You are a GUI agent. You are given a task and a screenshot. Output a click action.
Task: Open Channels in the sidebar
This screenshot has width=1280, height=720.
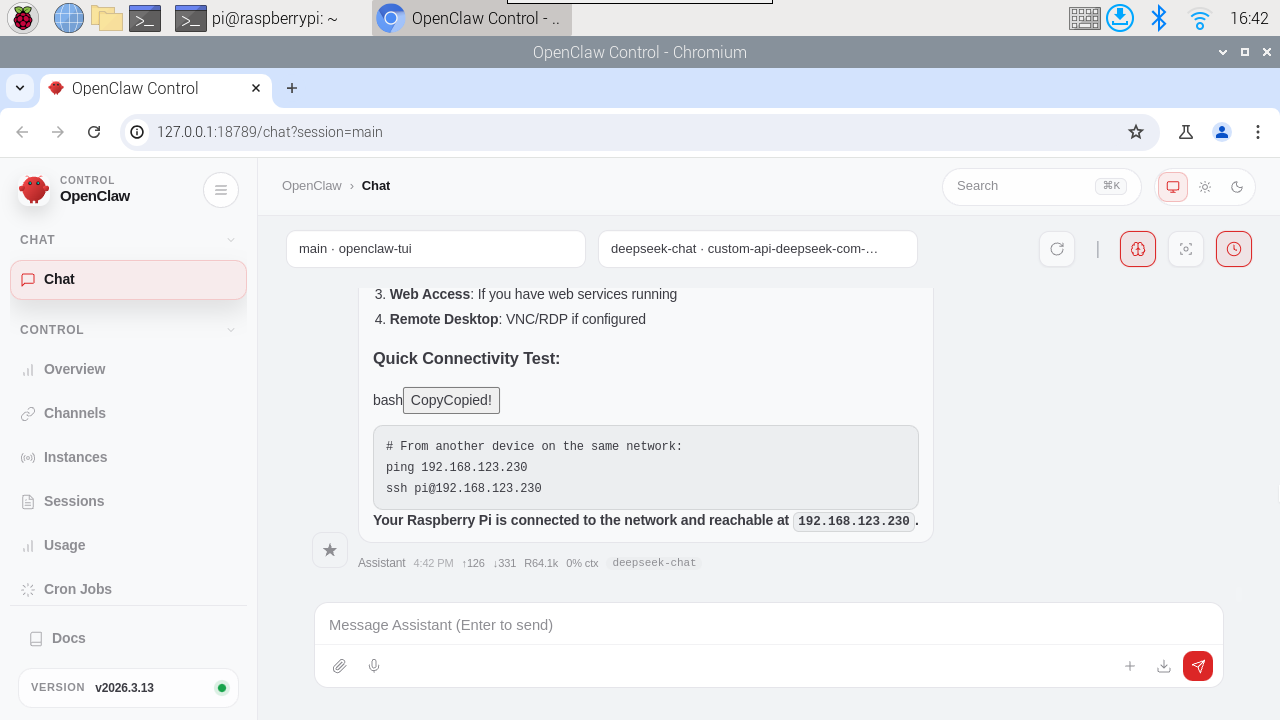click(128, 413)
